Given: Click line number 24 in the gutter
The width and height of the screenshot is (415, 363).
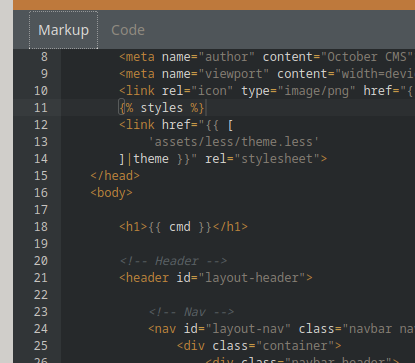Looking at the screenshot, I should [x=41, y=329].
